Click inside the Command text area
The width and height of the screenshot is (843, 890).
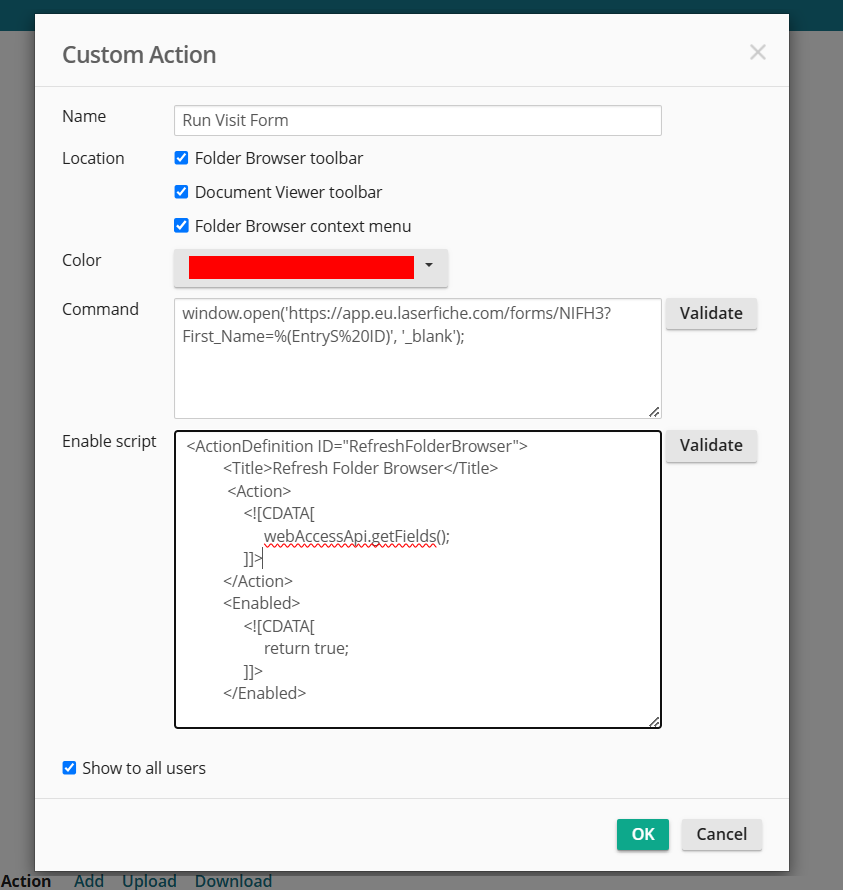pos(418,359)
